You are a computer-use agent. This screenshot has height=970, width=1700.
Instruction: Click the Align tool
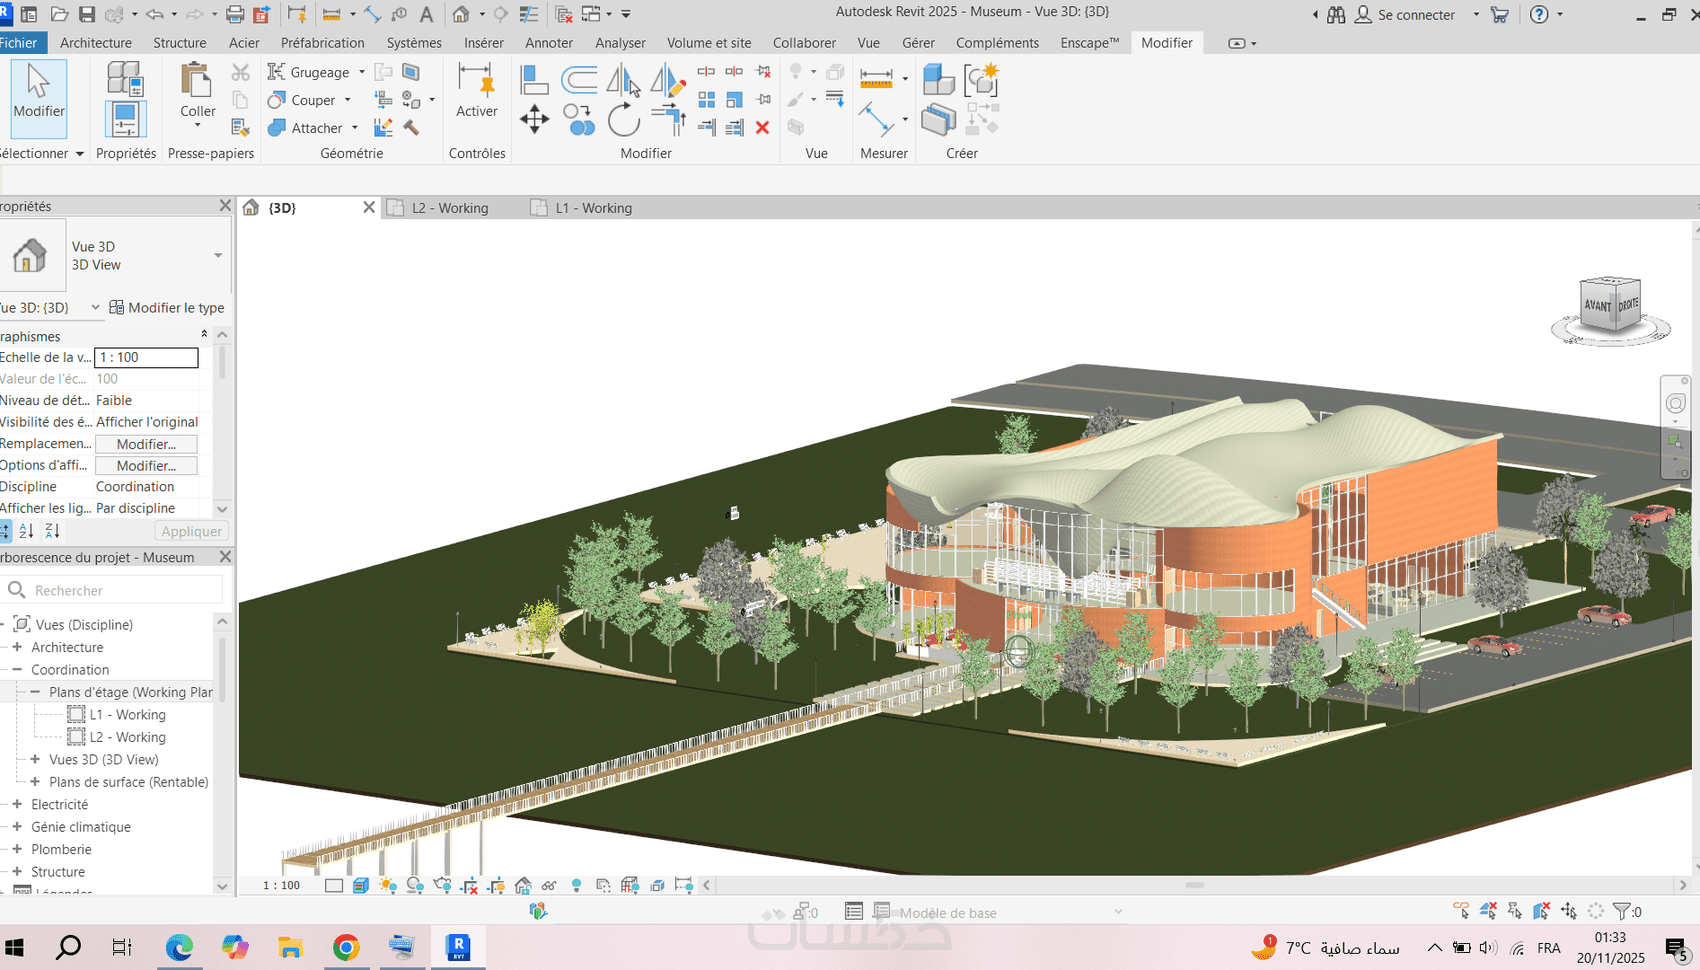coord(534,78)
